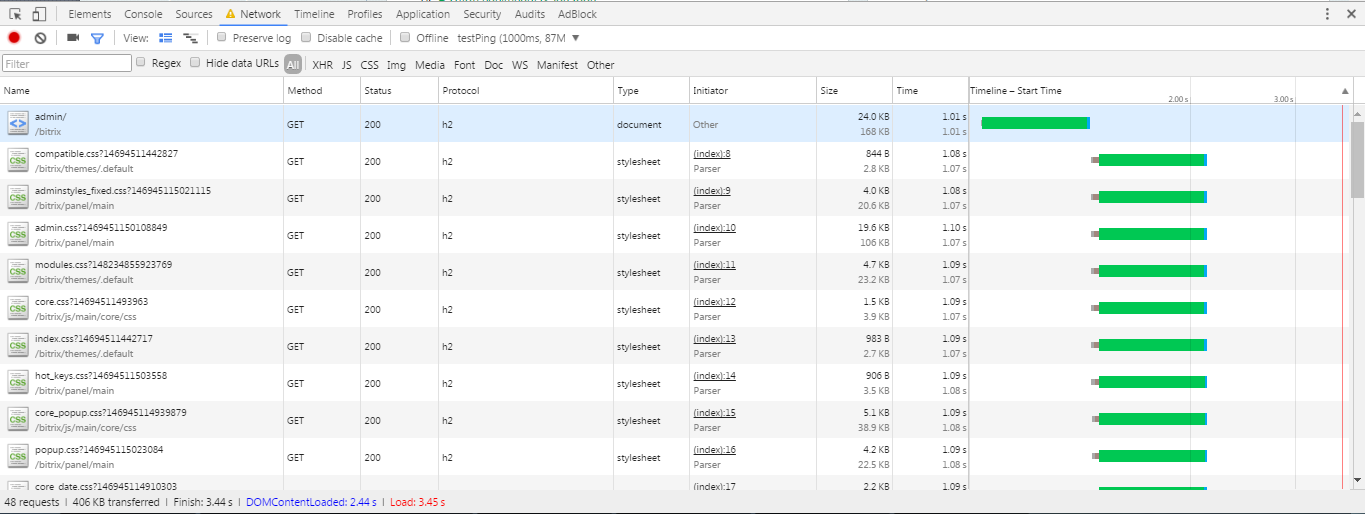This screenshot has height=514, width=1365.
Task: Filter requests by XHR type
Action: (322, 65)
